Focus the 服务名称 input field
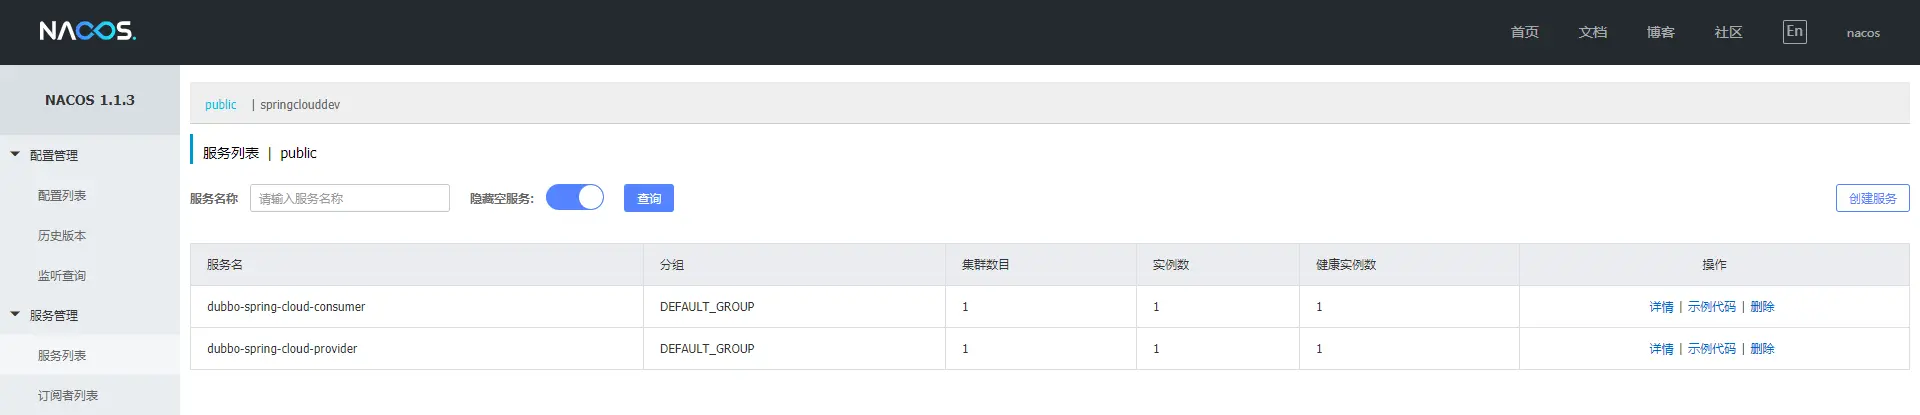1920x415 pixels. 350,198
